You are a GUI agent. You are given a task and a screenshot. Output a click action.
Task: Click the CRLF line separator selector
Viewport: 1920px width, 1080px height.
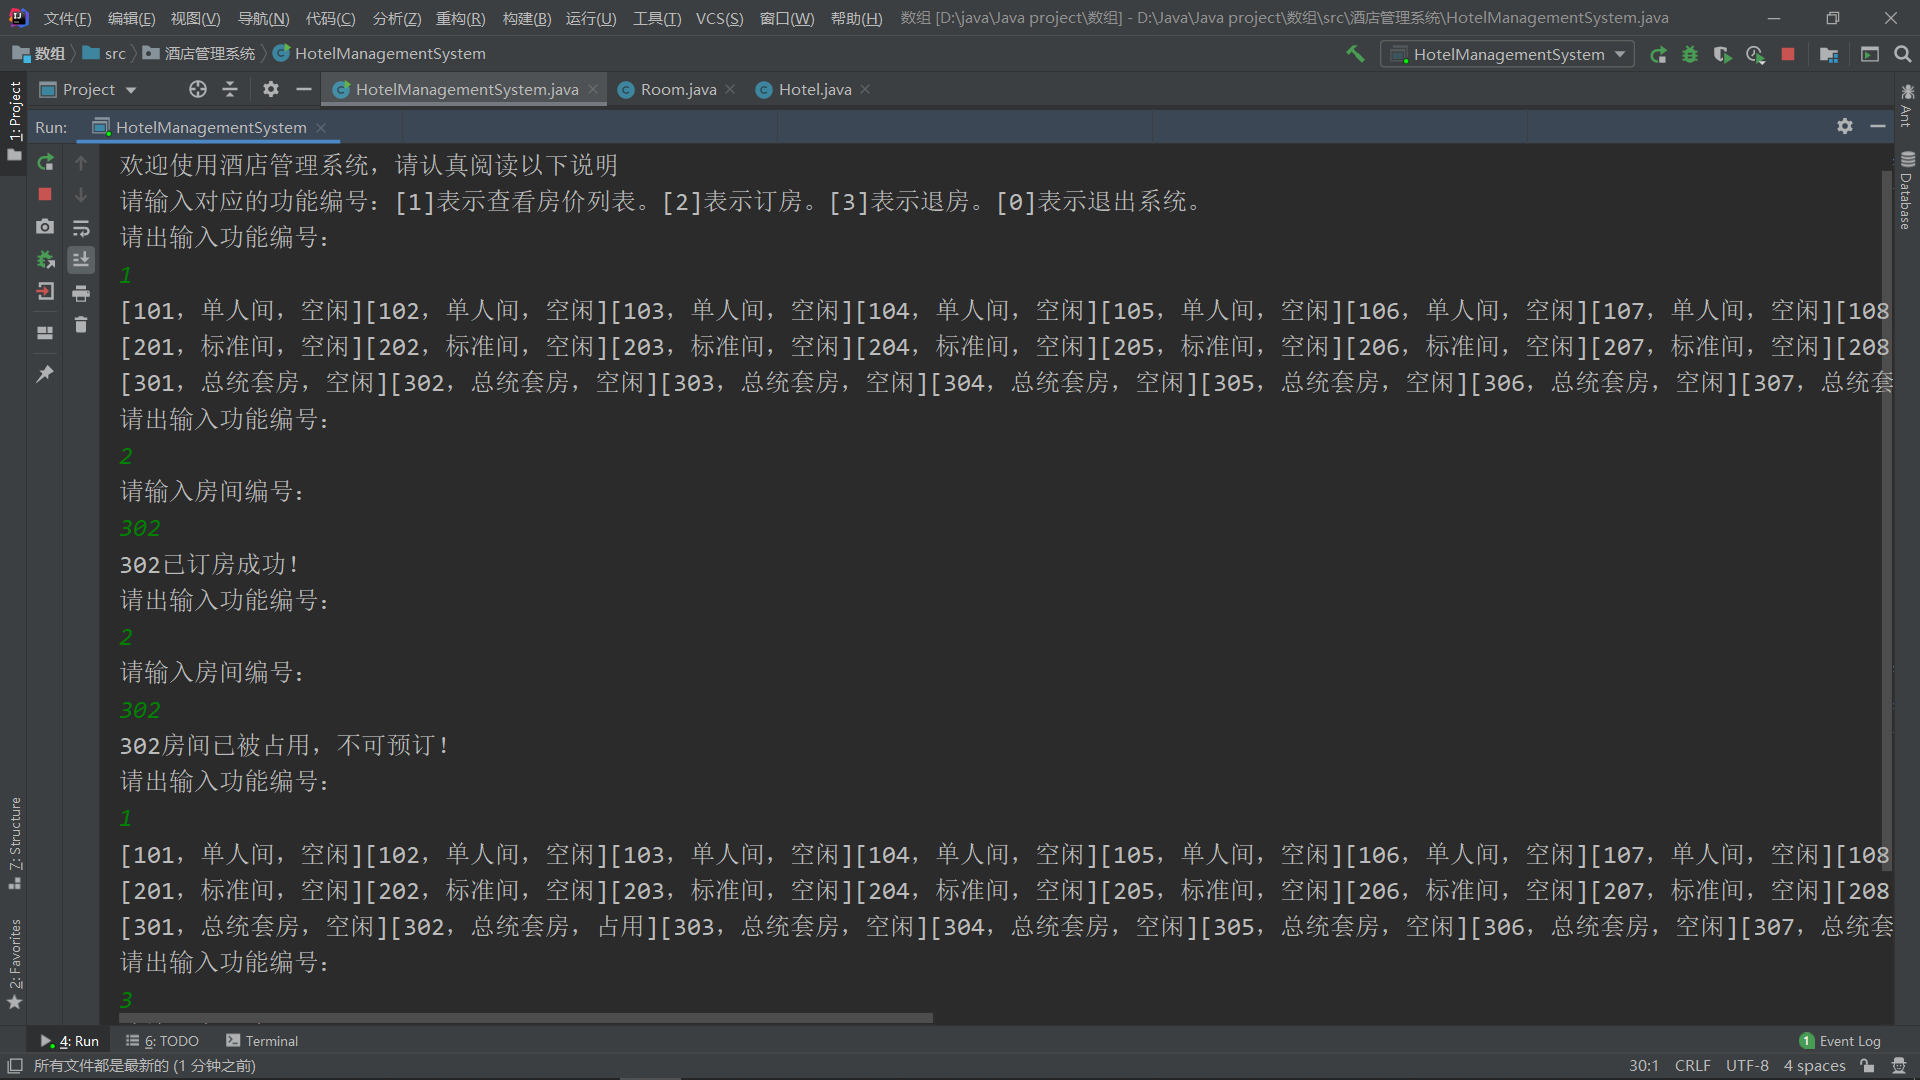click(1692, 1066)
